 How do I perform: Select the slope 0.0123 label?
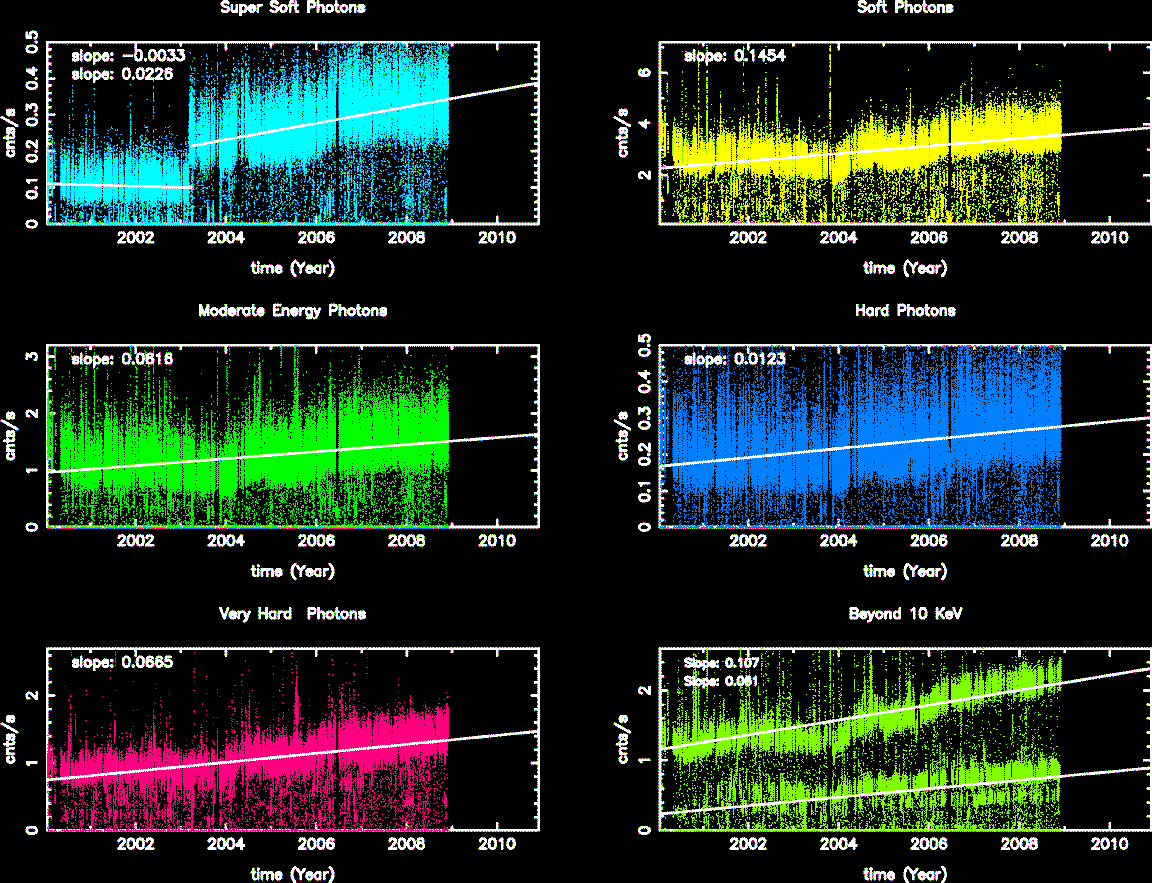[x=734, y=359]
